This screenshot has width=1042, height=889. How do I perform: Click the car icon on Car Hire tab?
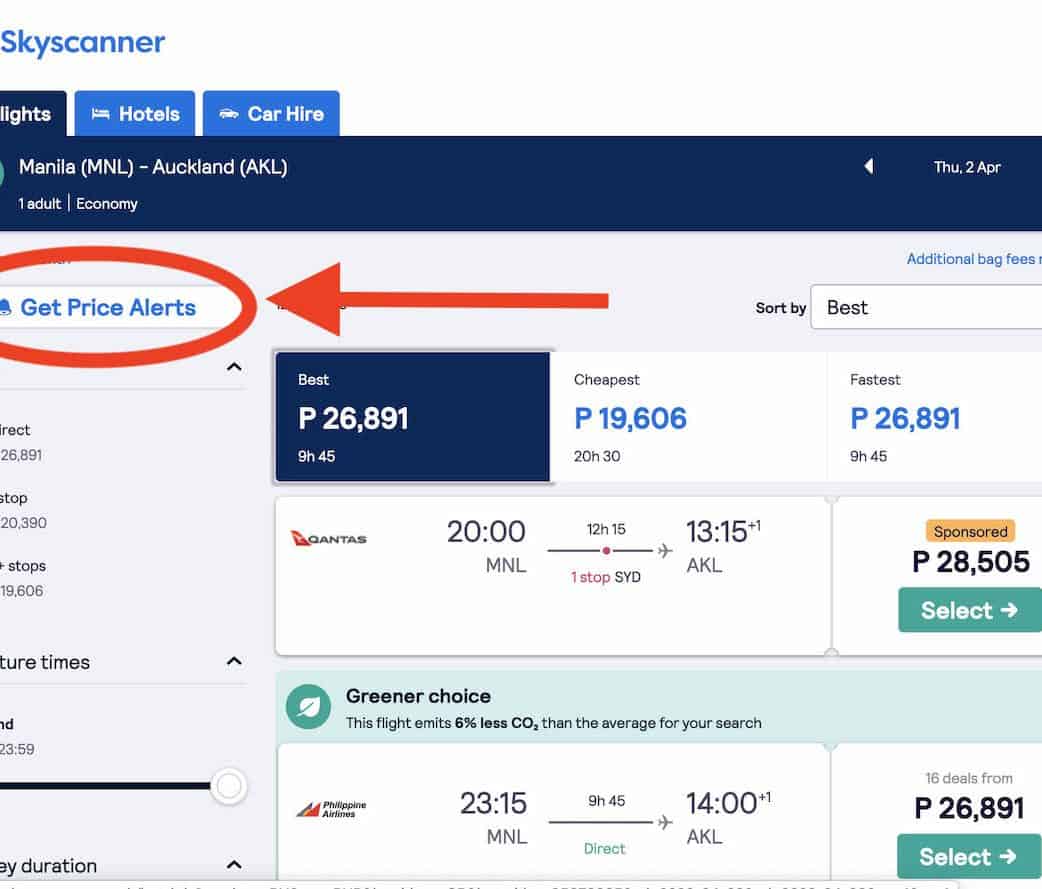[x=228, y=114]
